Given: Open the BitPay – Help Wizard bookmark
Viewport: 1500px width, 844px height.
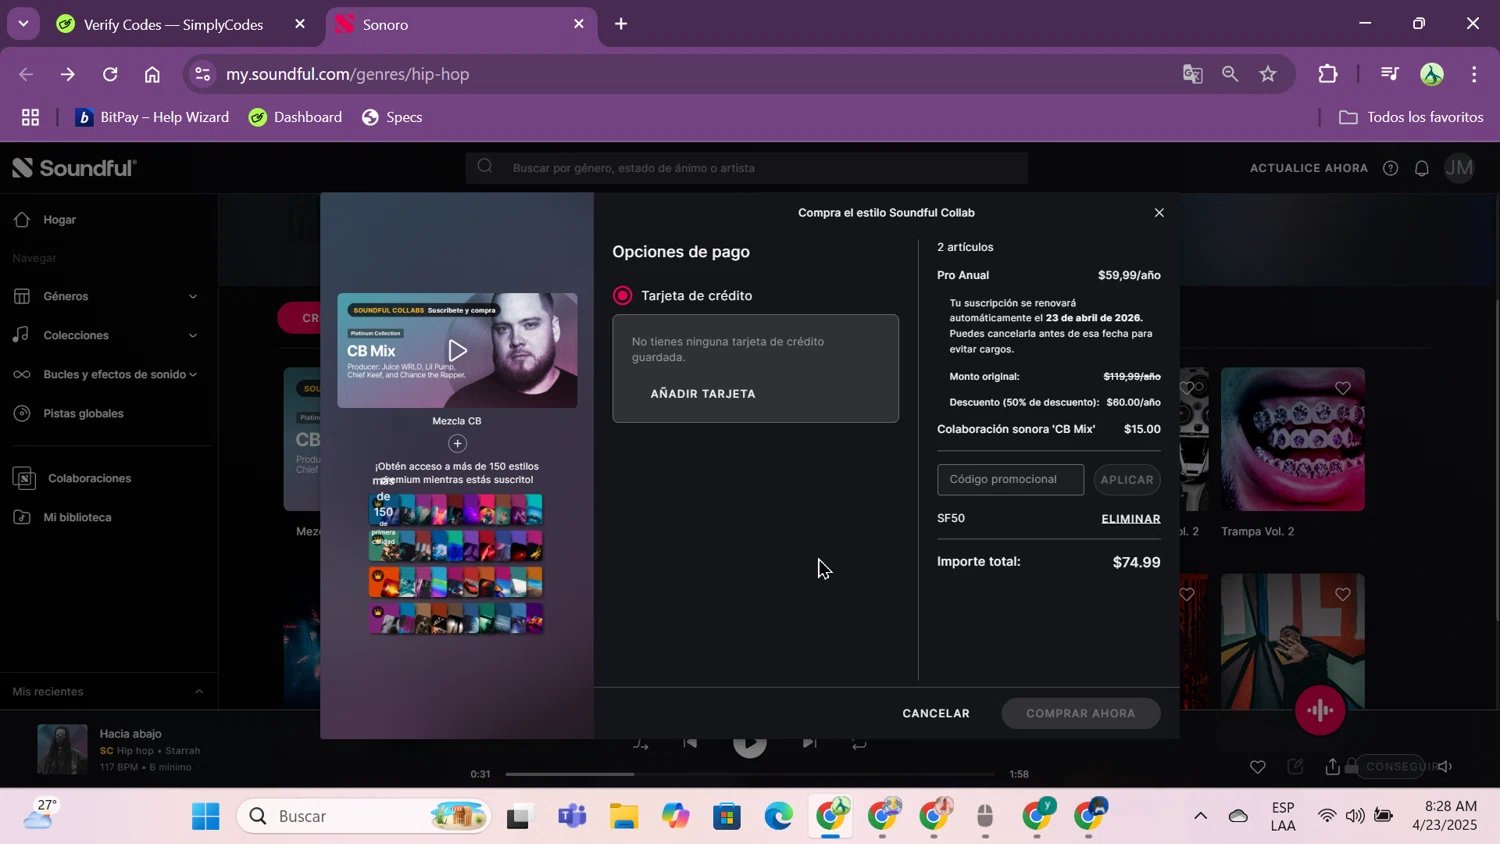Looking at the screenshot, I should (152, 117).
